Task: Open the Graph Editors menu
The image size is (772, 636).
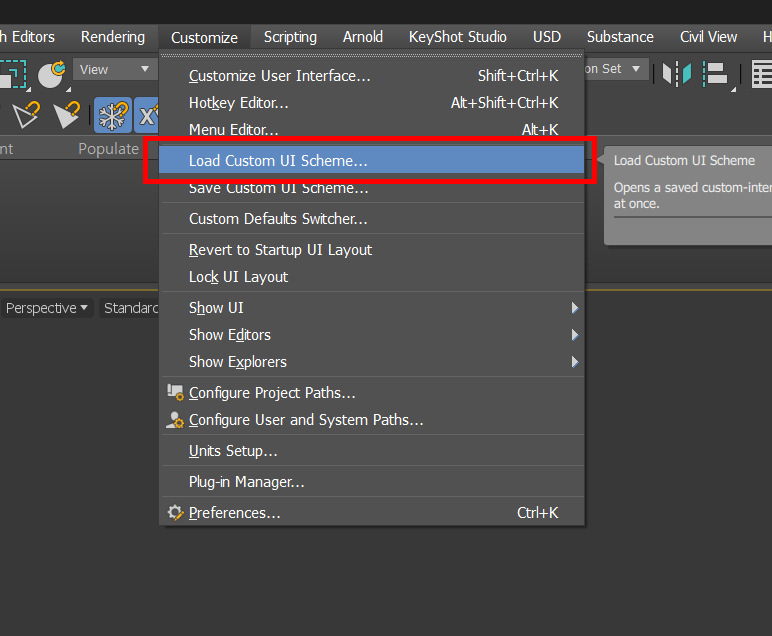Action: coord(28,37)
